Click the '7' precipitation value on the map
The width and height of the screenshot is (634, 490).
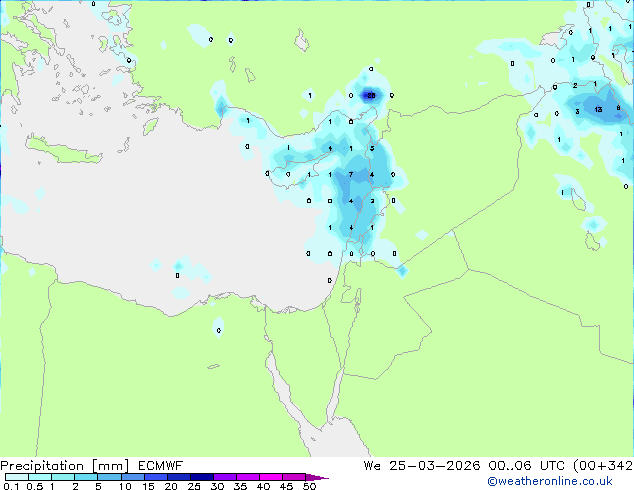351,175
